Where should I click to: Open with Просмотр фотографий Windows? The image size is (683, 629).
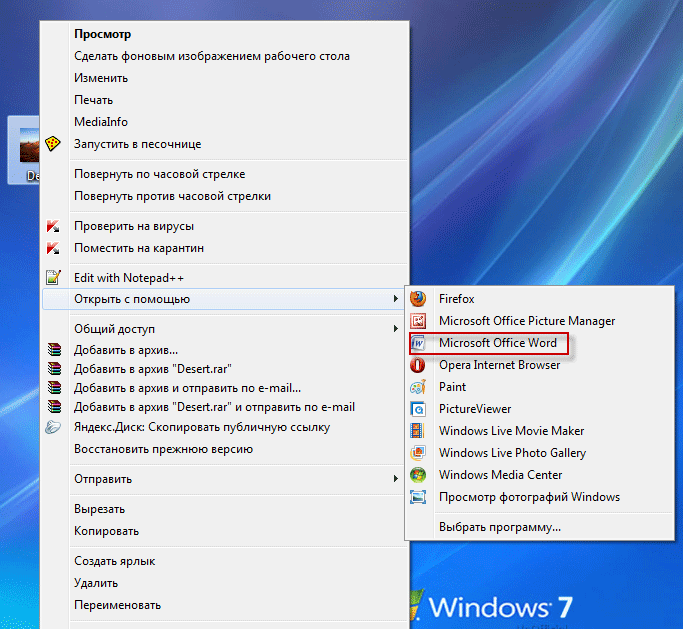click(x=529, y=497)
